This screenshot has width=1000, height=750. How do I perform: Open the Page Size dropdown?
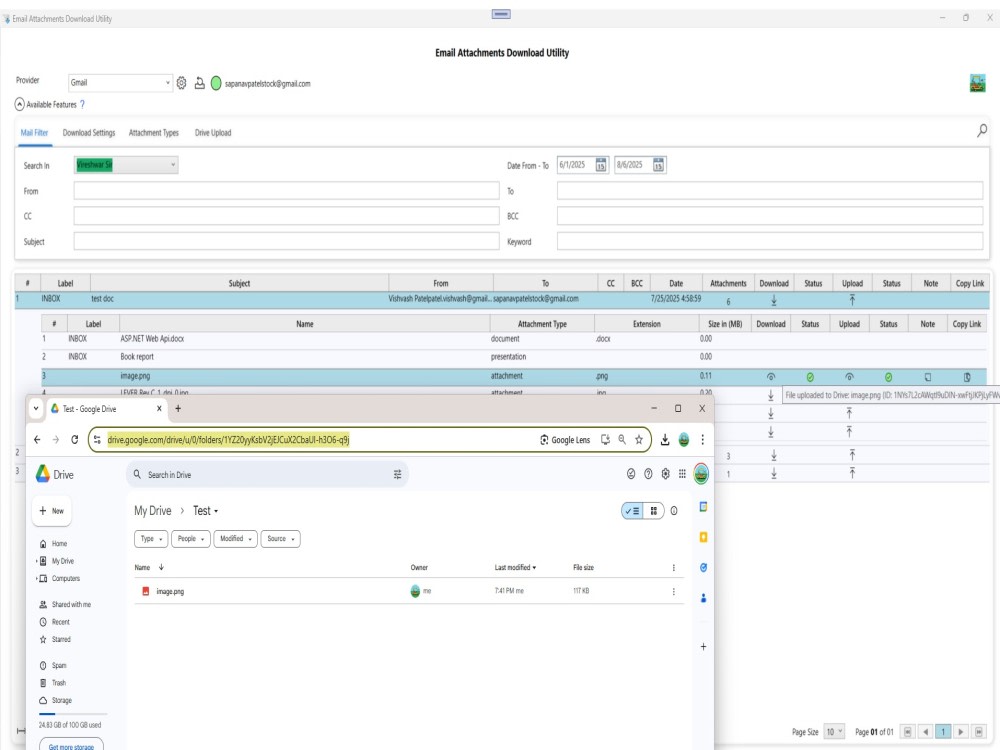click(834, 732)
